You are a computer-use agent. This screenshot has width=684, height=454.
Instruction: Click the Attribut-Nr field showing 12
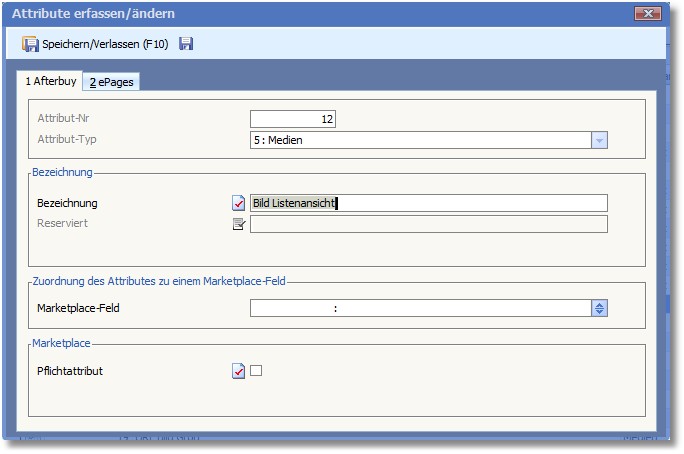(x=293, y=119)
